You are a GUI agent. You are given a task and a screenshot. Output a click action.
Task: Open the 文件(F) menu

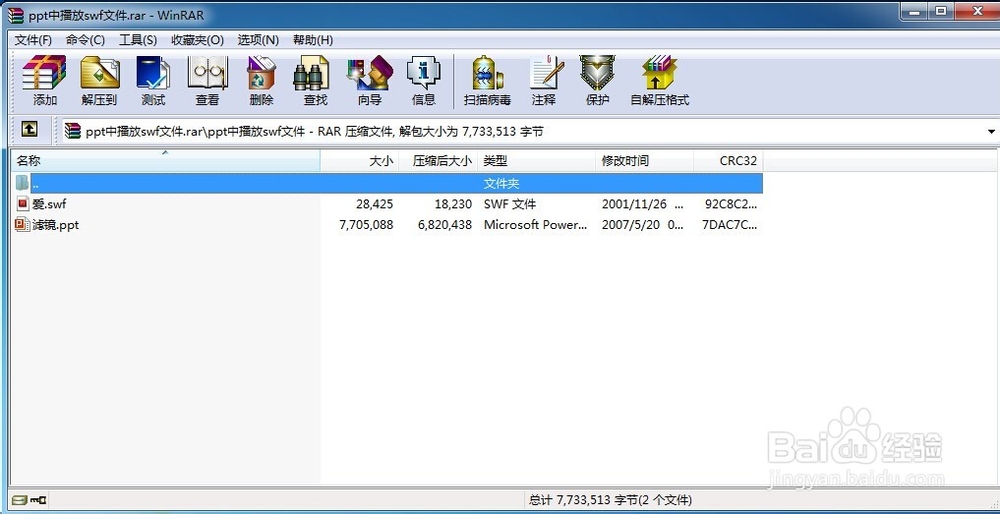33,40
